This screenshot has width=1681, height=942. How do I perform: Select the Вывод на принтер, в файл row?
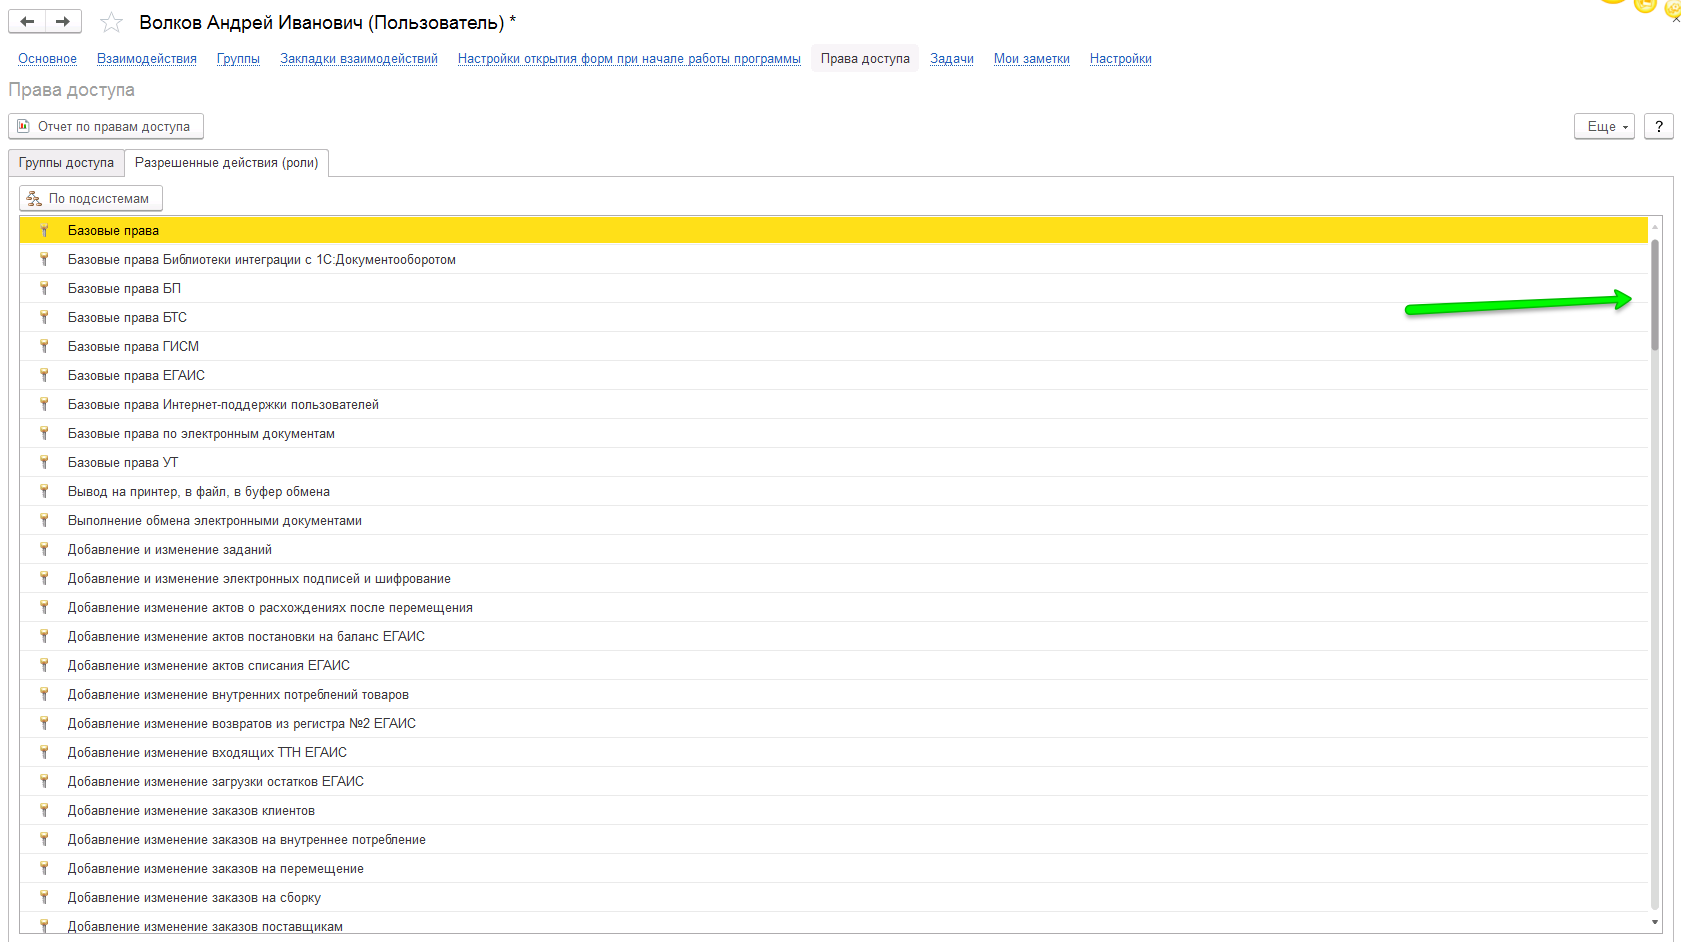tap(198, 491)
